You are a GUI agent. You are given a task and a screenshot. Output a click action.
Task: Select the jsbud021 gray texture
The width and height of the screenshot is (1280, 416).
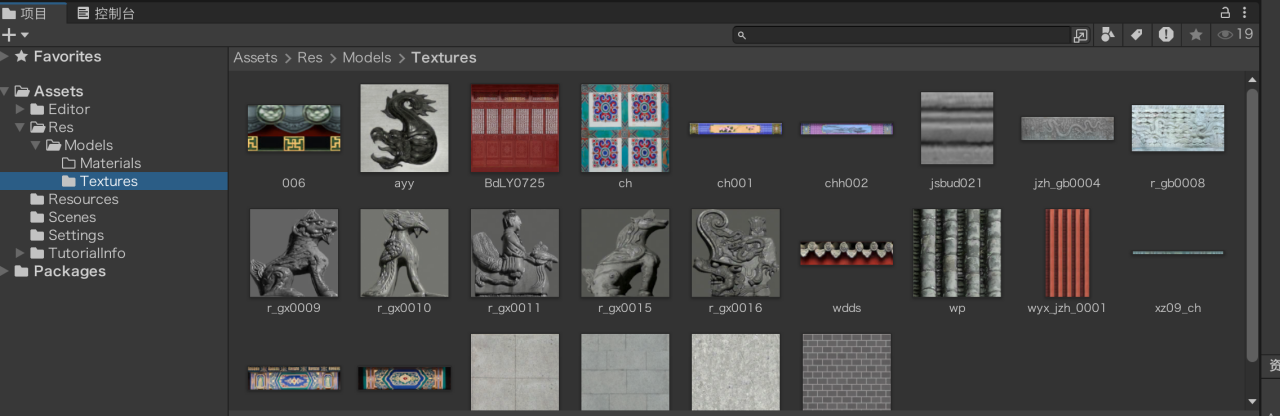957,128
